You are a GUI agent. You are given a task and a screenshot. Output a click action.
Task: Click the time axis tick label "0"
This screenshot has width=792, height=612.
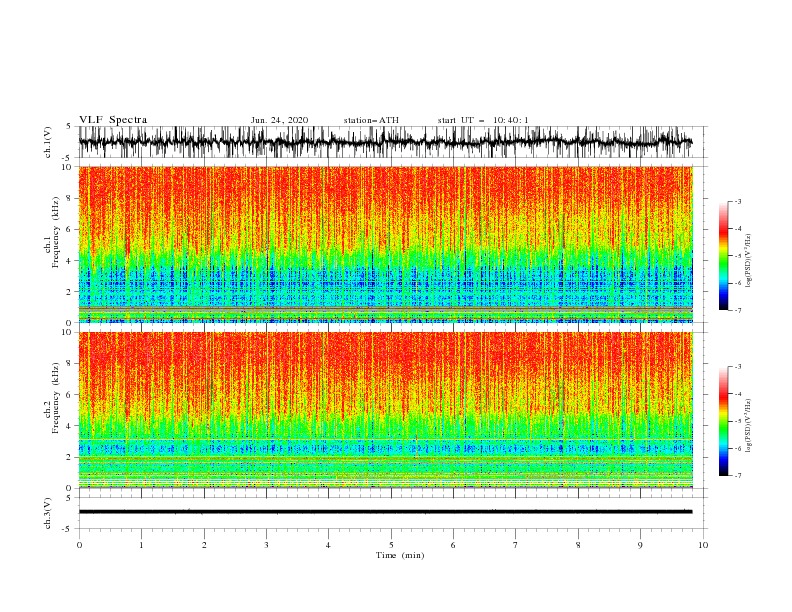click(79, 545)
